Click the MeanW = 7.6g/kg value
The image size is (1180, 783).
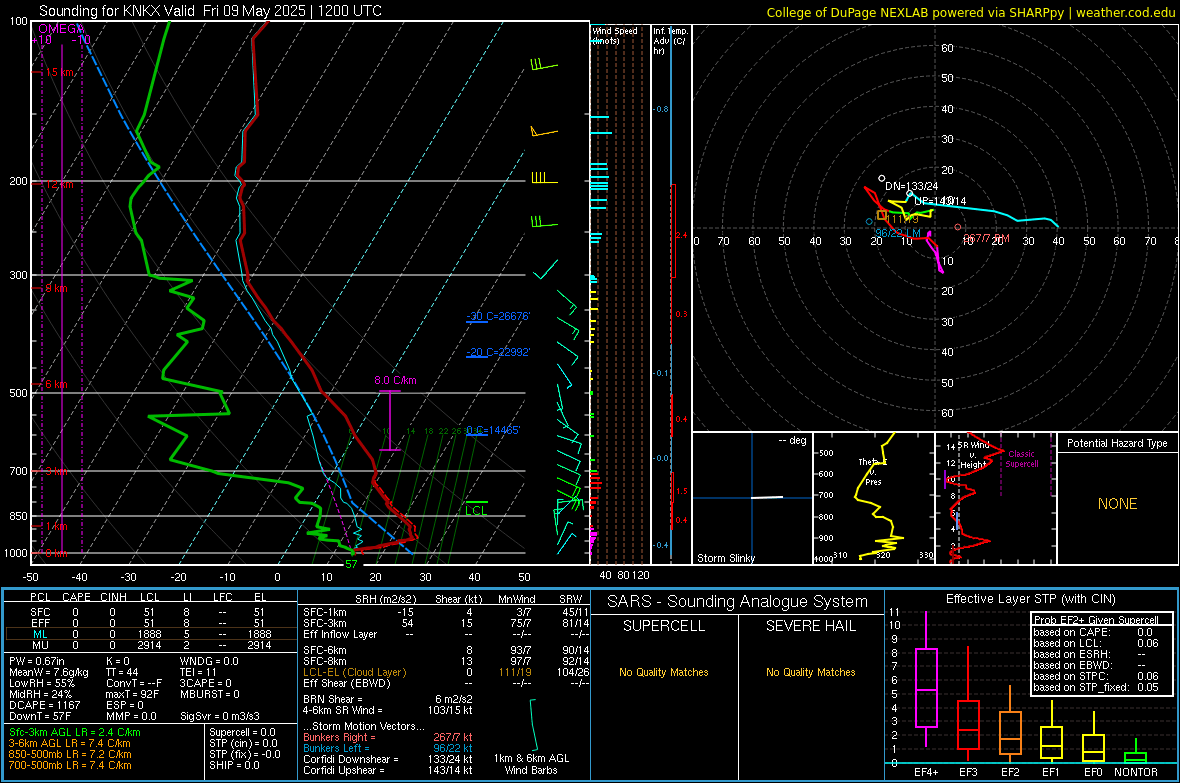point(48,672)
